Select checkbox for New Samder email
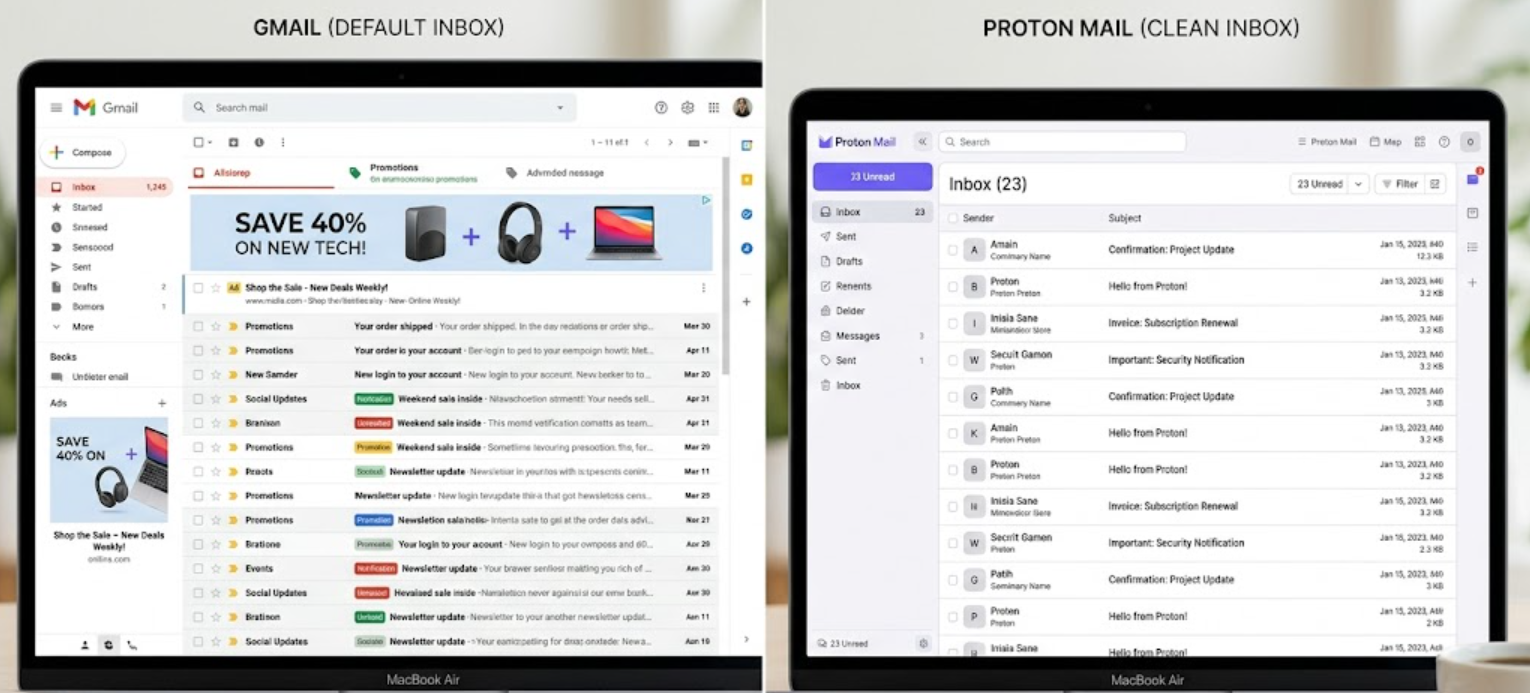Viewport: 1530px width, 693px height. click(x=198, y=375)
